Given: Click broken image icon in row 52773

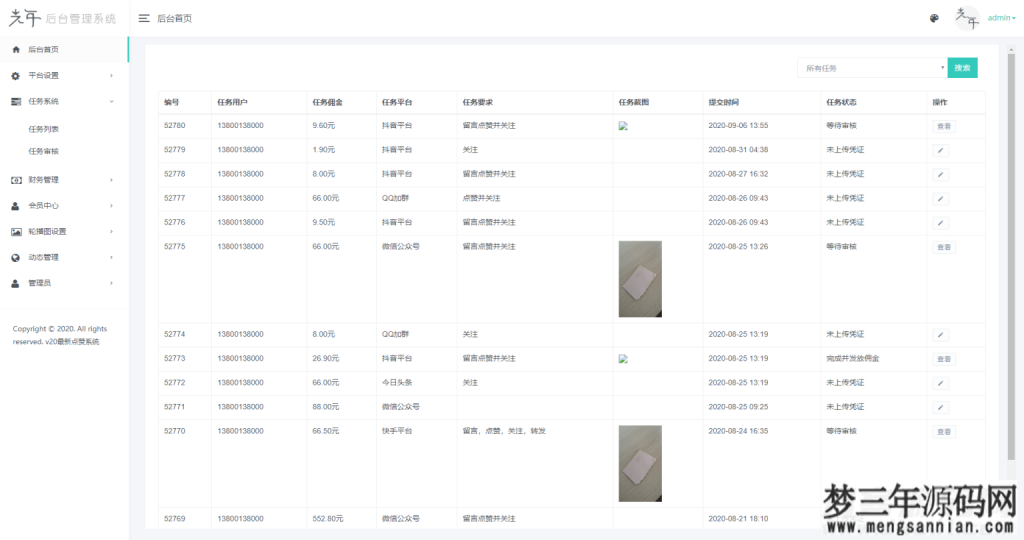Looking at the screenshot, I should pyautogui.click(x=623, y=359).
